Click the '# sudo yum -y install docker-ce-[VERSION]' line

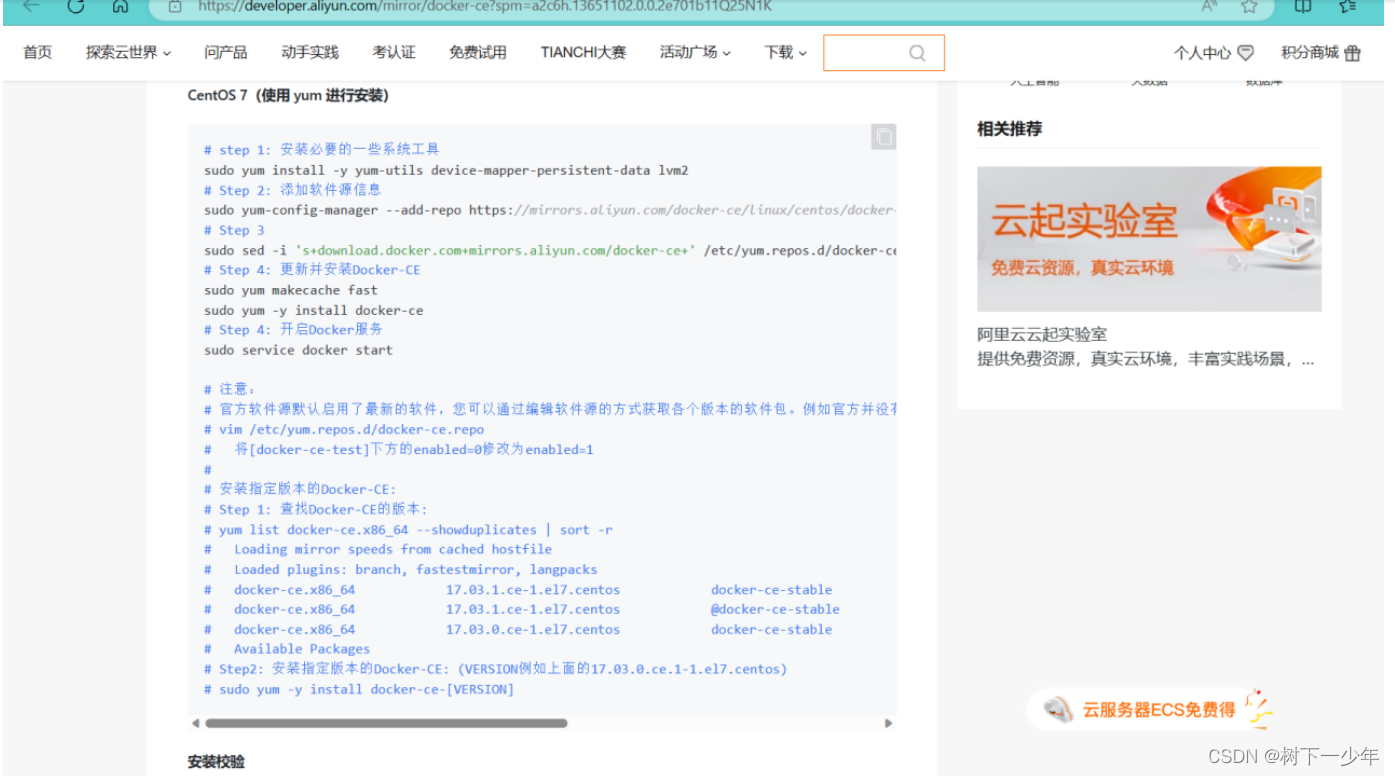point(359,689)
